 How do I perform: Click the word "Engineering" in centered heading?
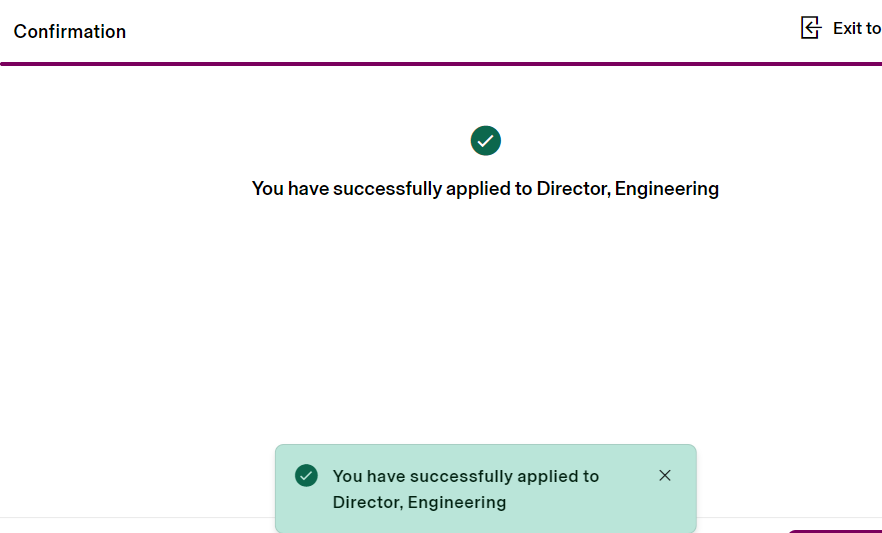click(x=667, y=188)
